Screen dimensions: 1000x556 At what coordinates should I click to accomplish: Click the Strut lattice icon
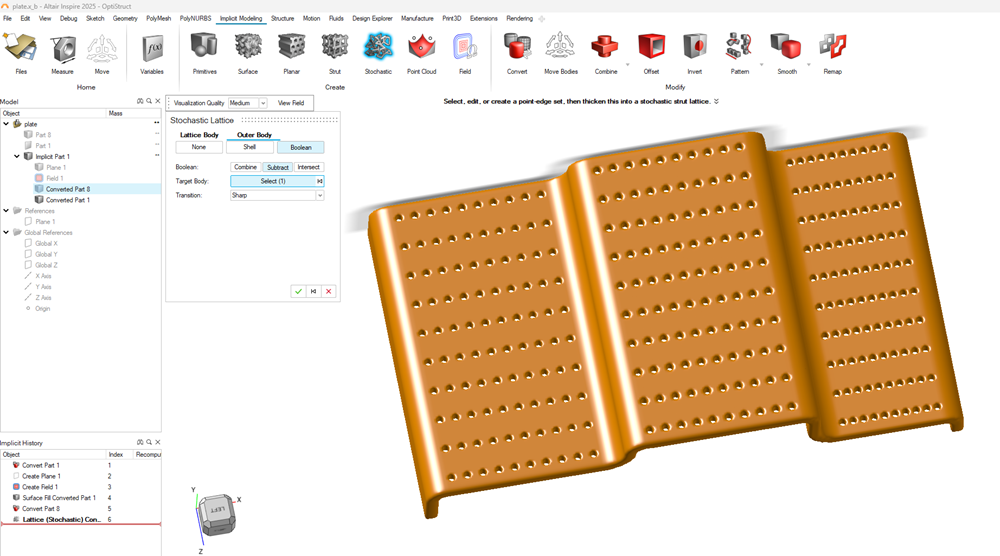(335, 52)
